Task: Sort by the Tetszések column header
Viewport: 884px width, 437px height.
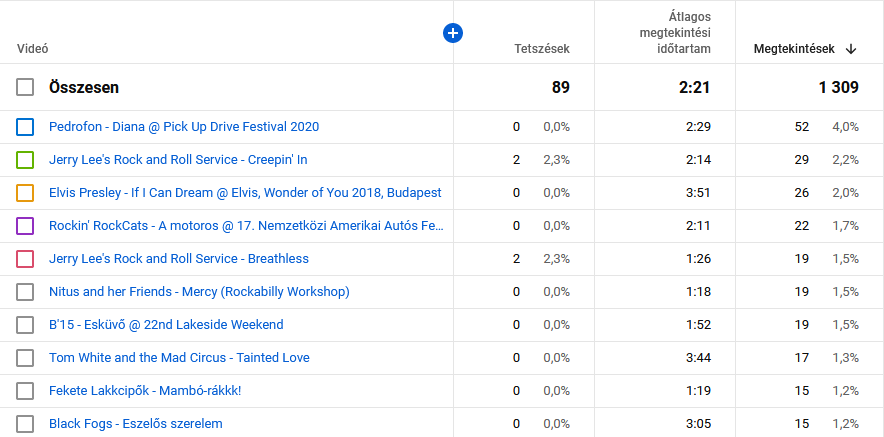Action: pyautogui.click(x=541, y=48)
